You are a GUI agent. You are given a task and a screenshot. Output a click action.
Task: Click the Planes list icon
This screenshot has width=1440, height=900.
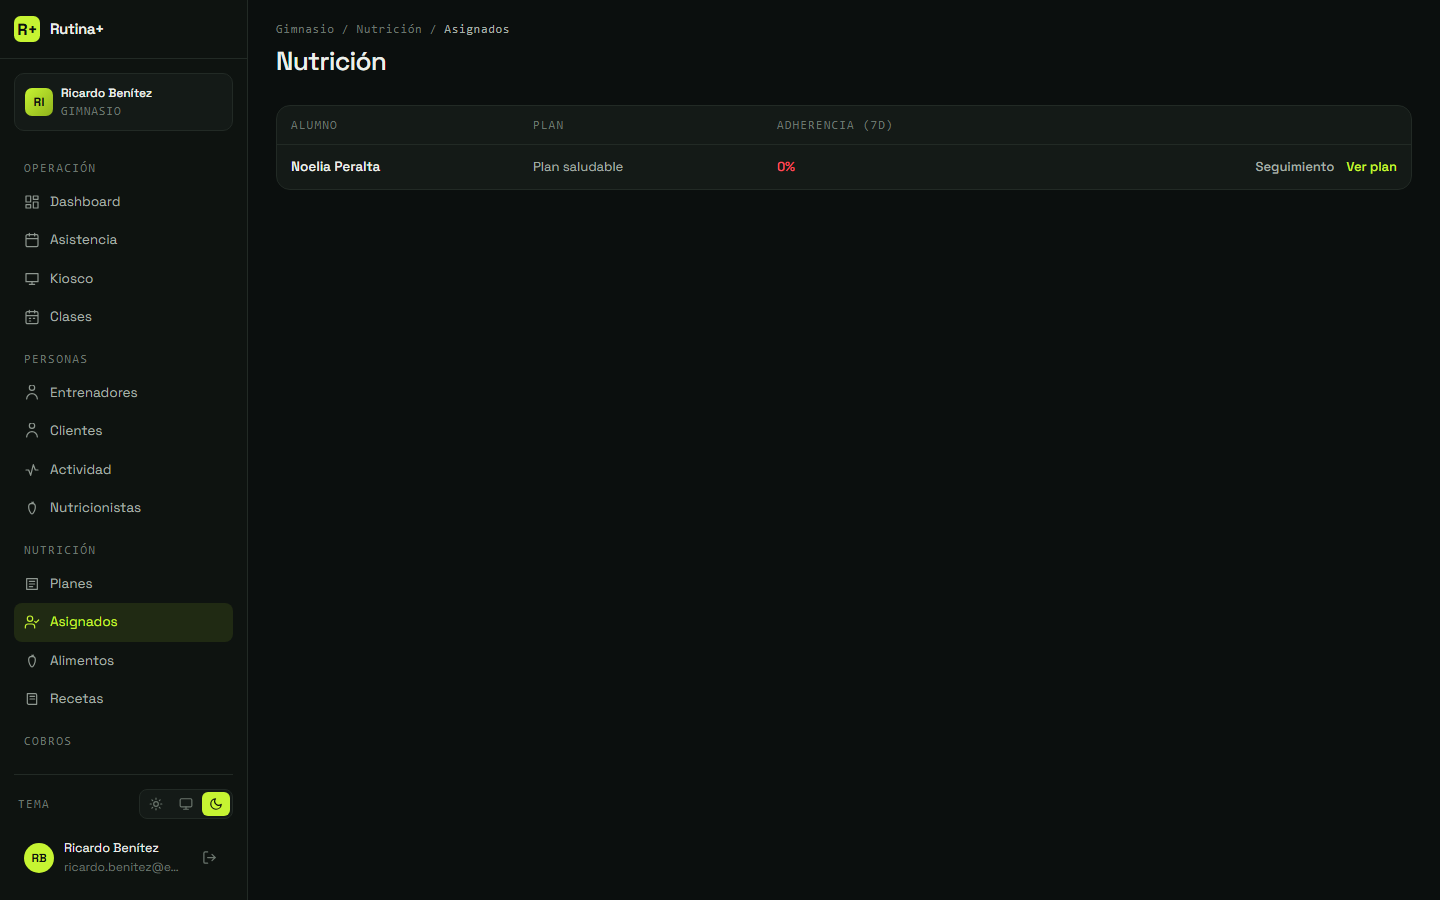32,584
